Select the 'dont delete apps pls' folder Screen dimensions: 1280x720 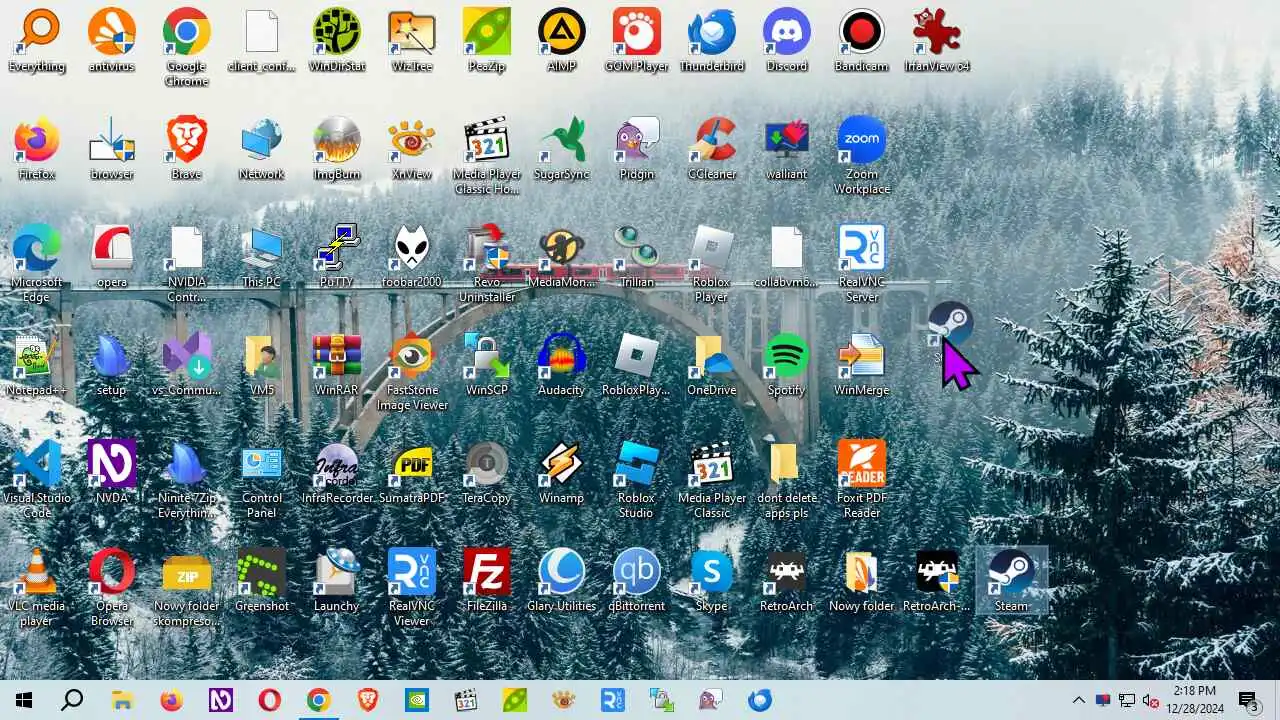tap(787, 479)
